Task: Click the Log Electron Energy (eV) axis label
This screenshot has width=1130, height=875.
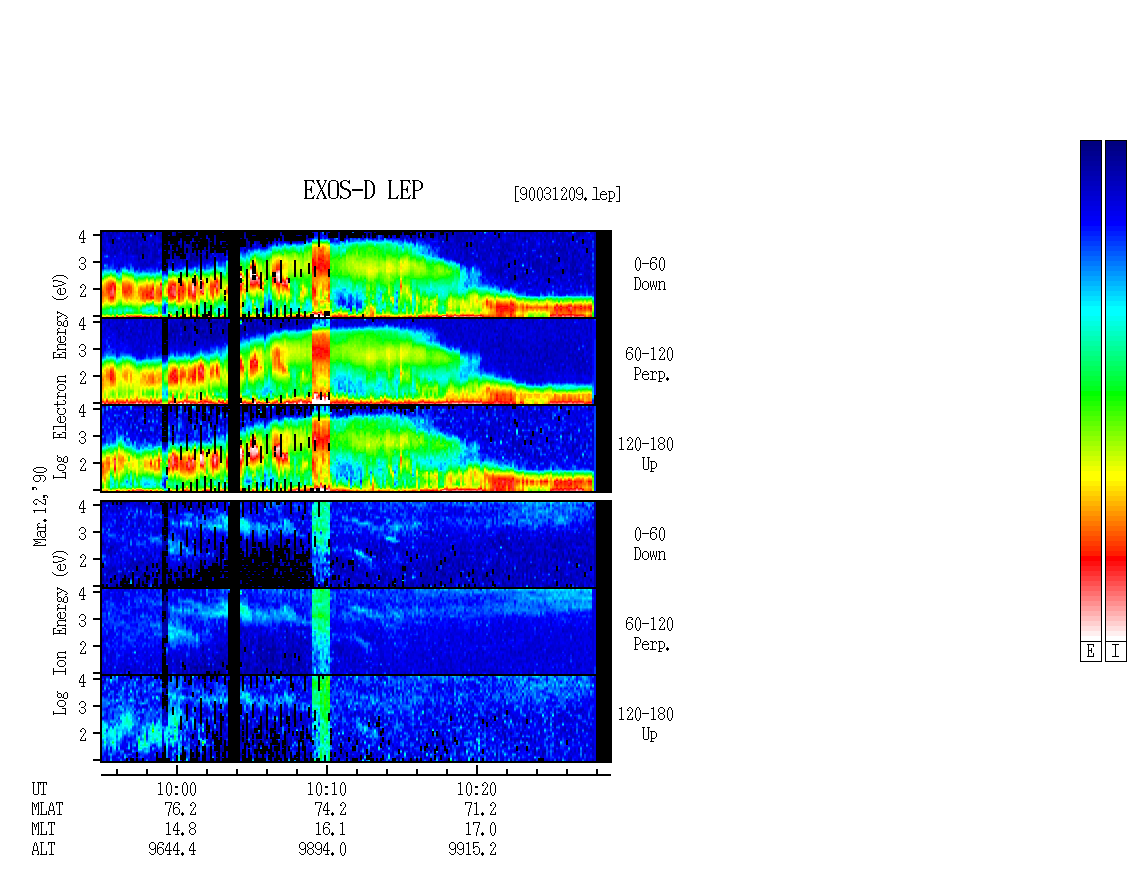Action: (60, 376)
